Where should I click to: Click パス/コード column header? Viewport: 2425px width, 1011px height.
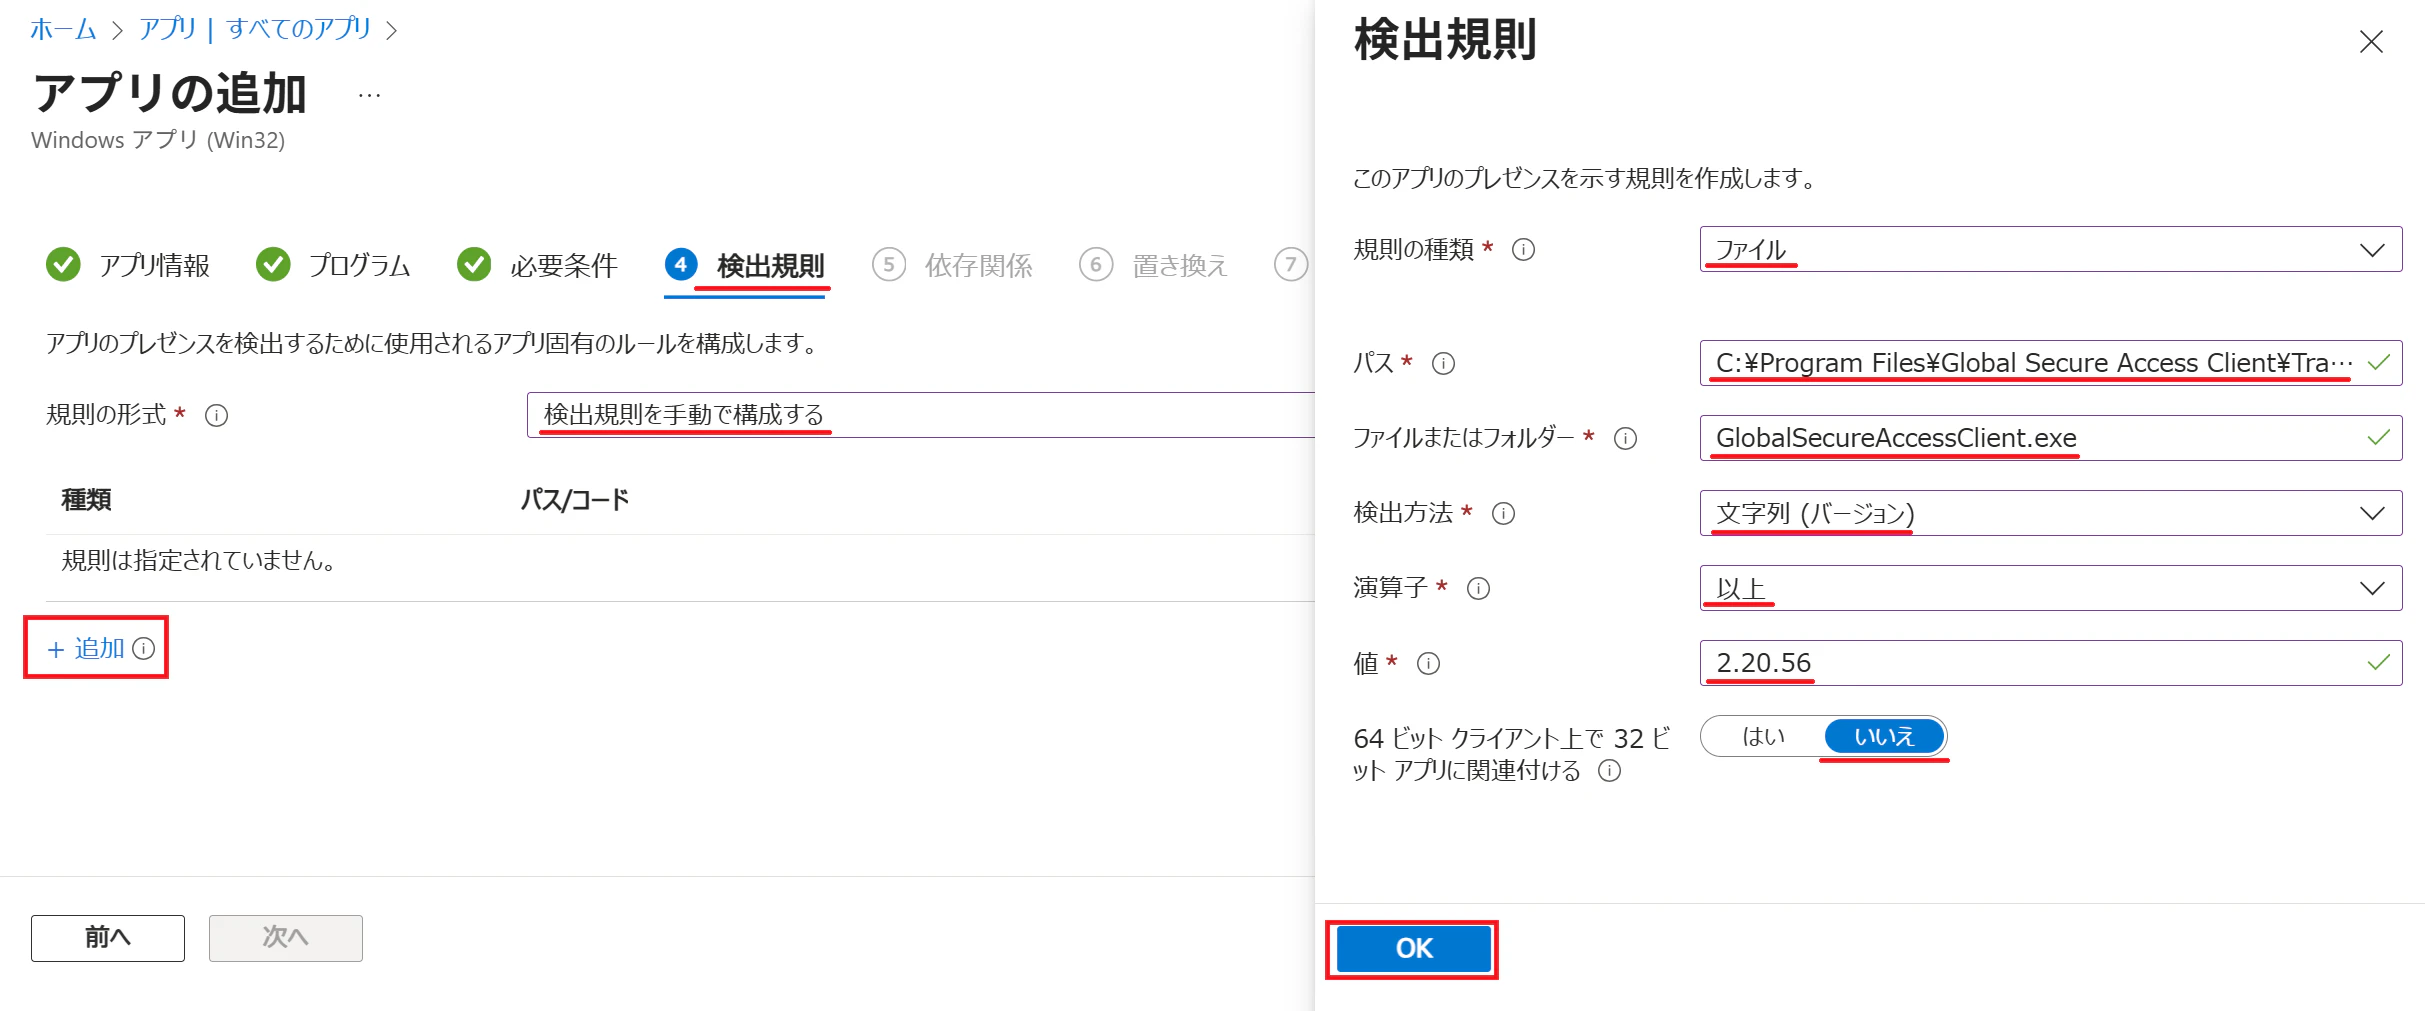pyautogui.click(x=575, y=500)
